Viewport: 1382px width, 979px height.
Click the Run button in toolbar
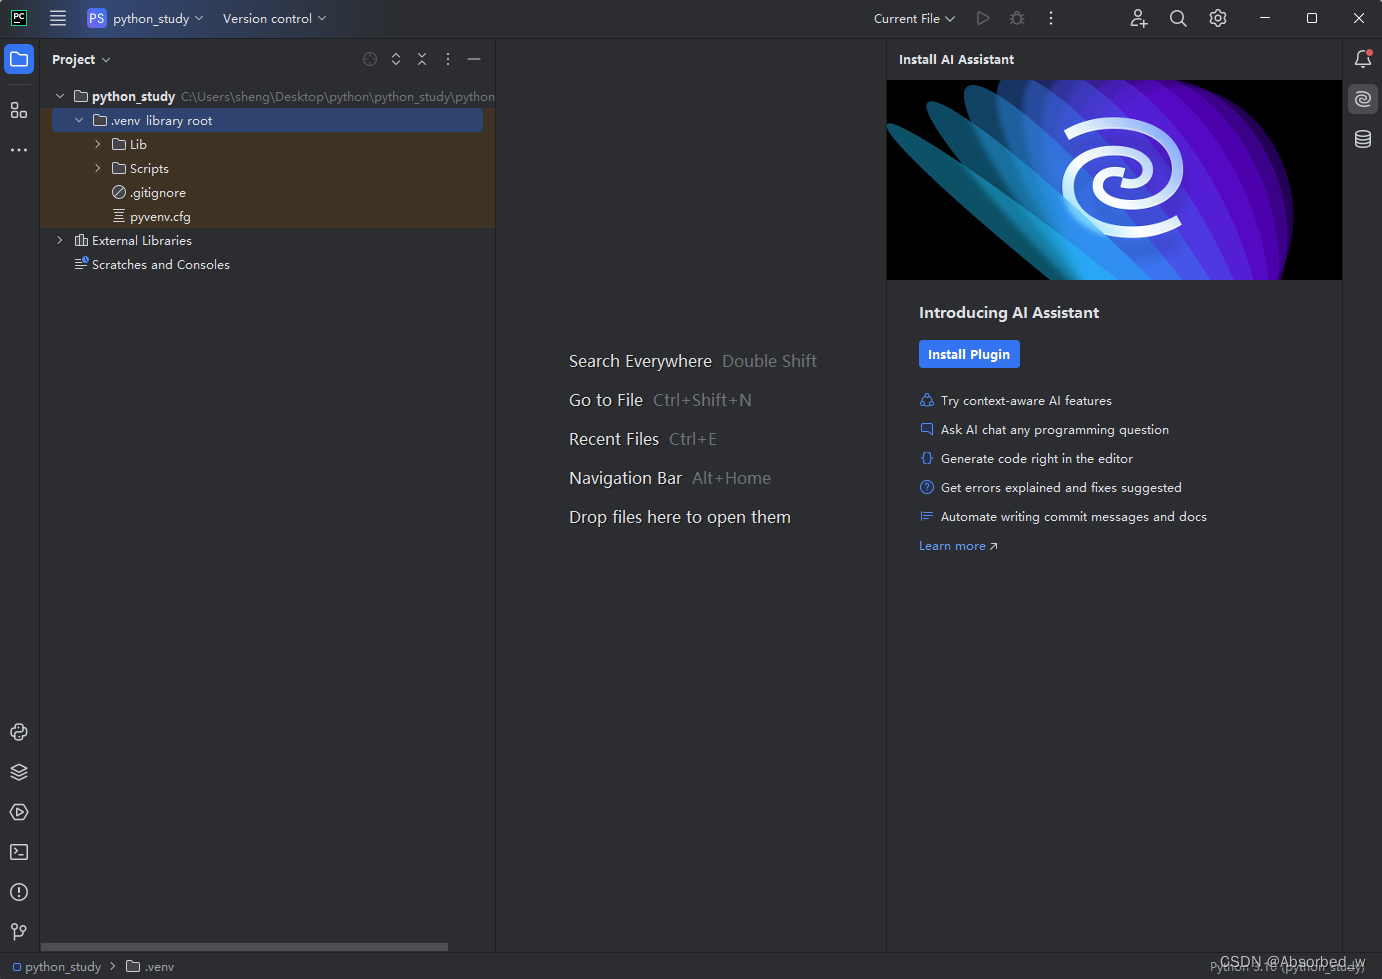pyautogui.click(x=983, y=18)
